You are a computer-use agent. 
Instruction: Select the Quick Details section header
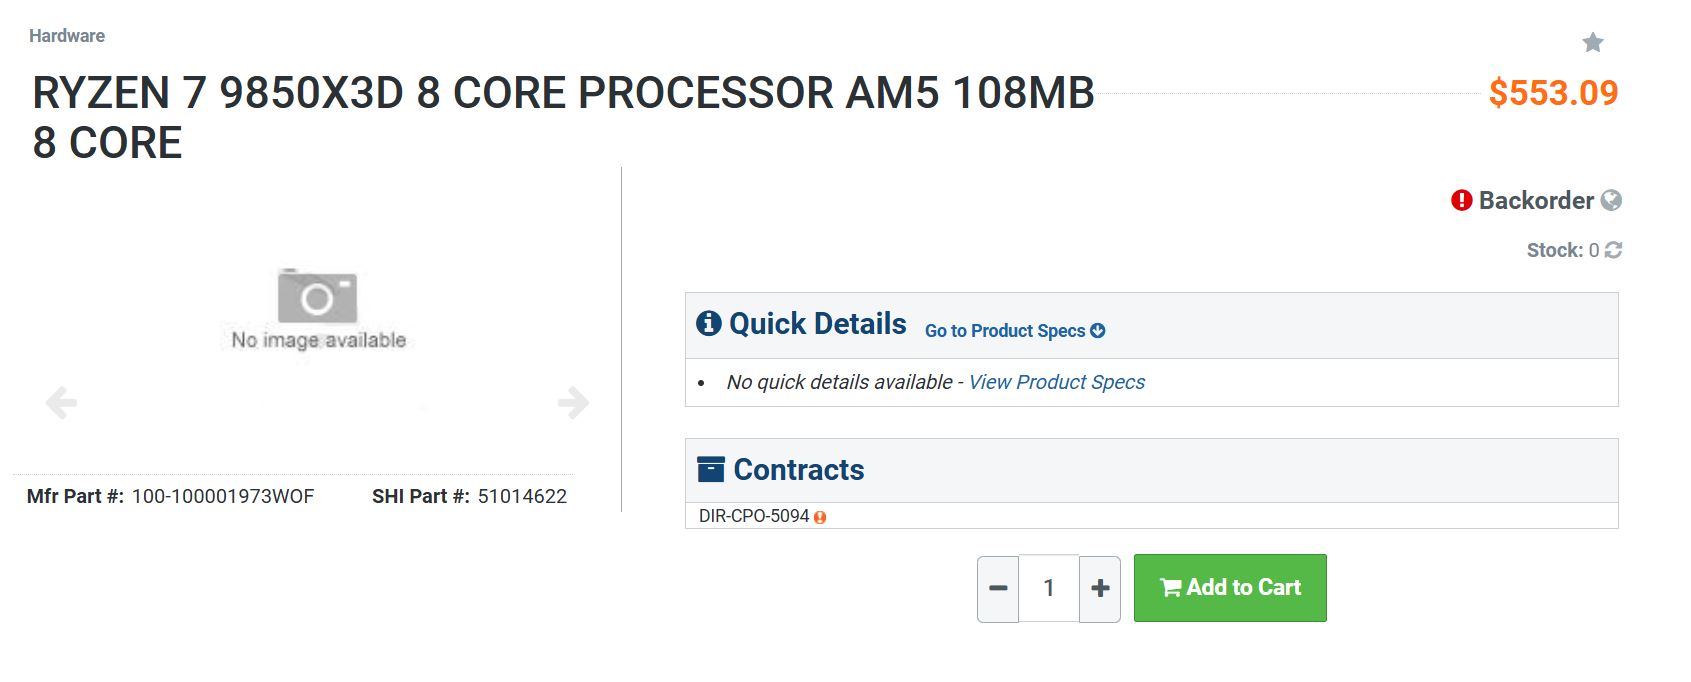pos(818,323)
